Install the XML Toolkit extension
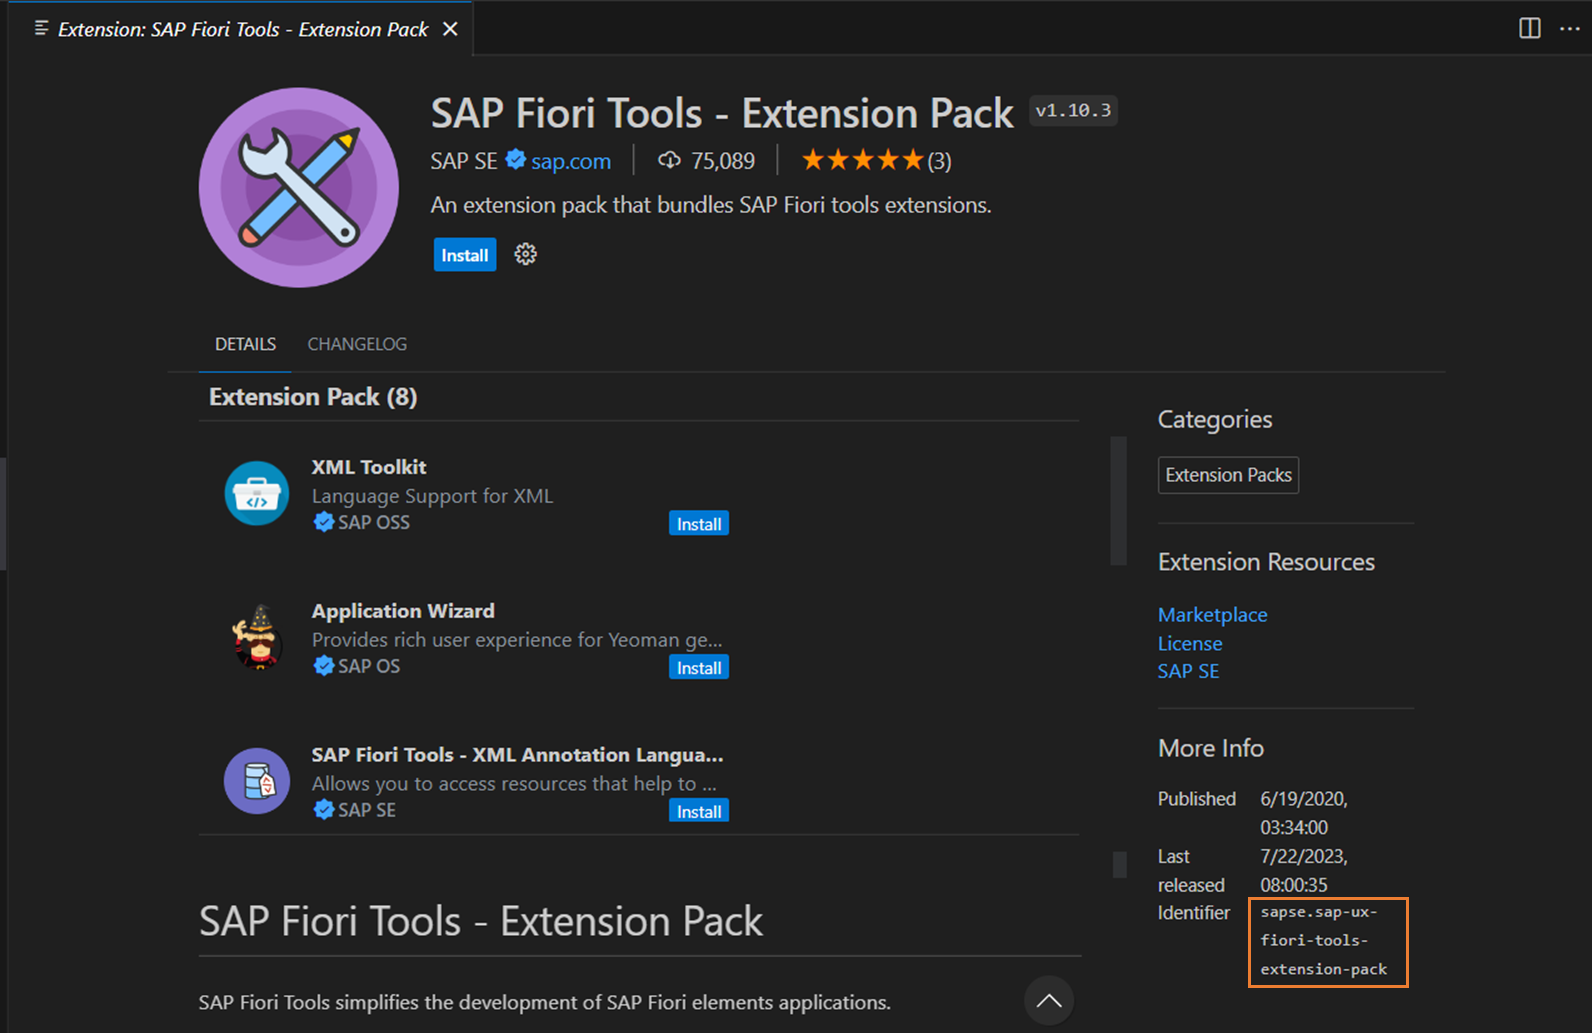 [x=698, y=524]
